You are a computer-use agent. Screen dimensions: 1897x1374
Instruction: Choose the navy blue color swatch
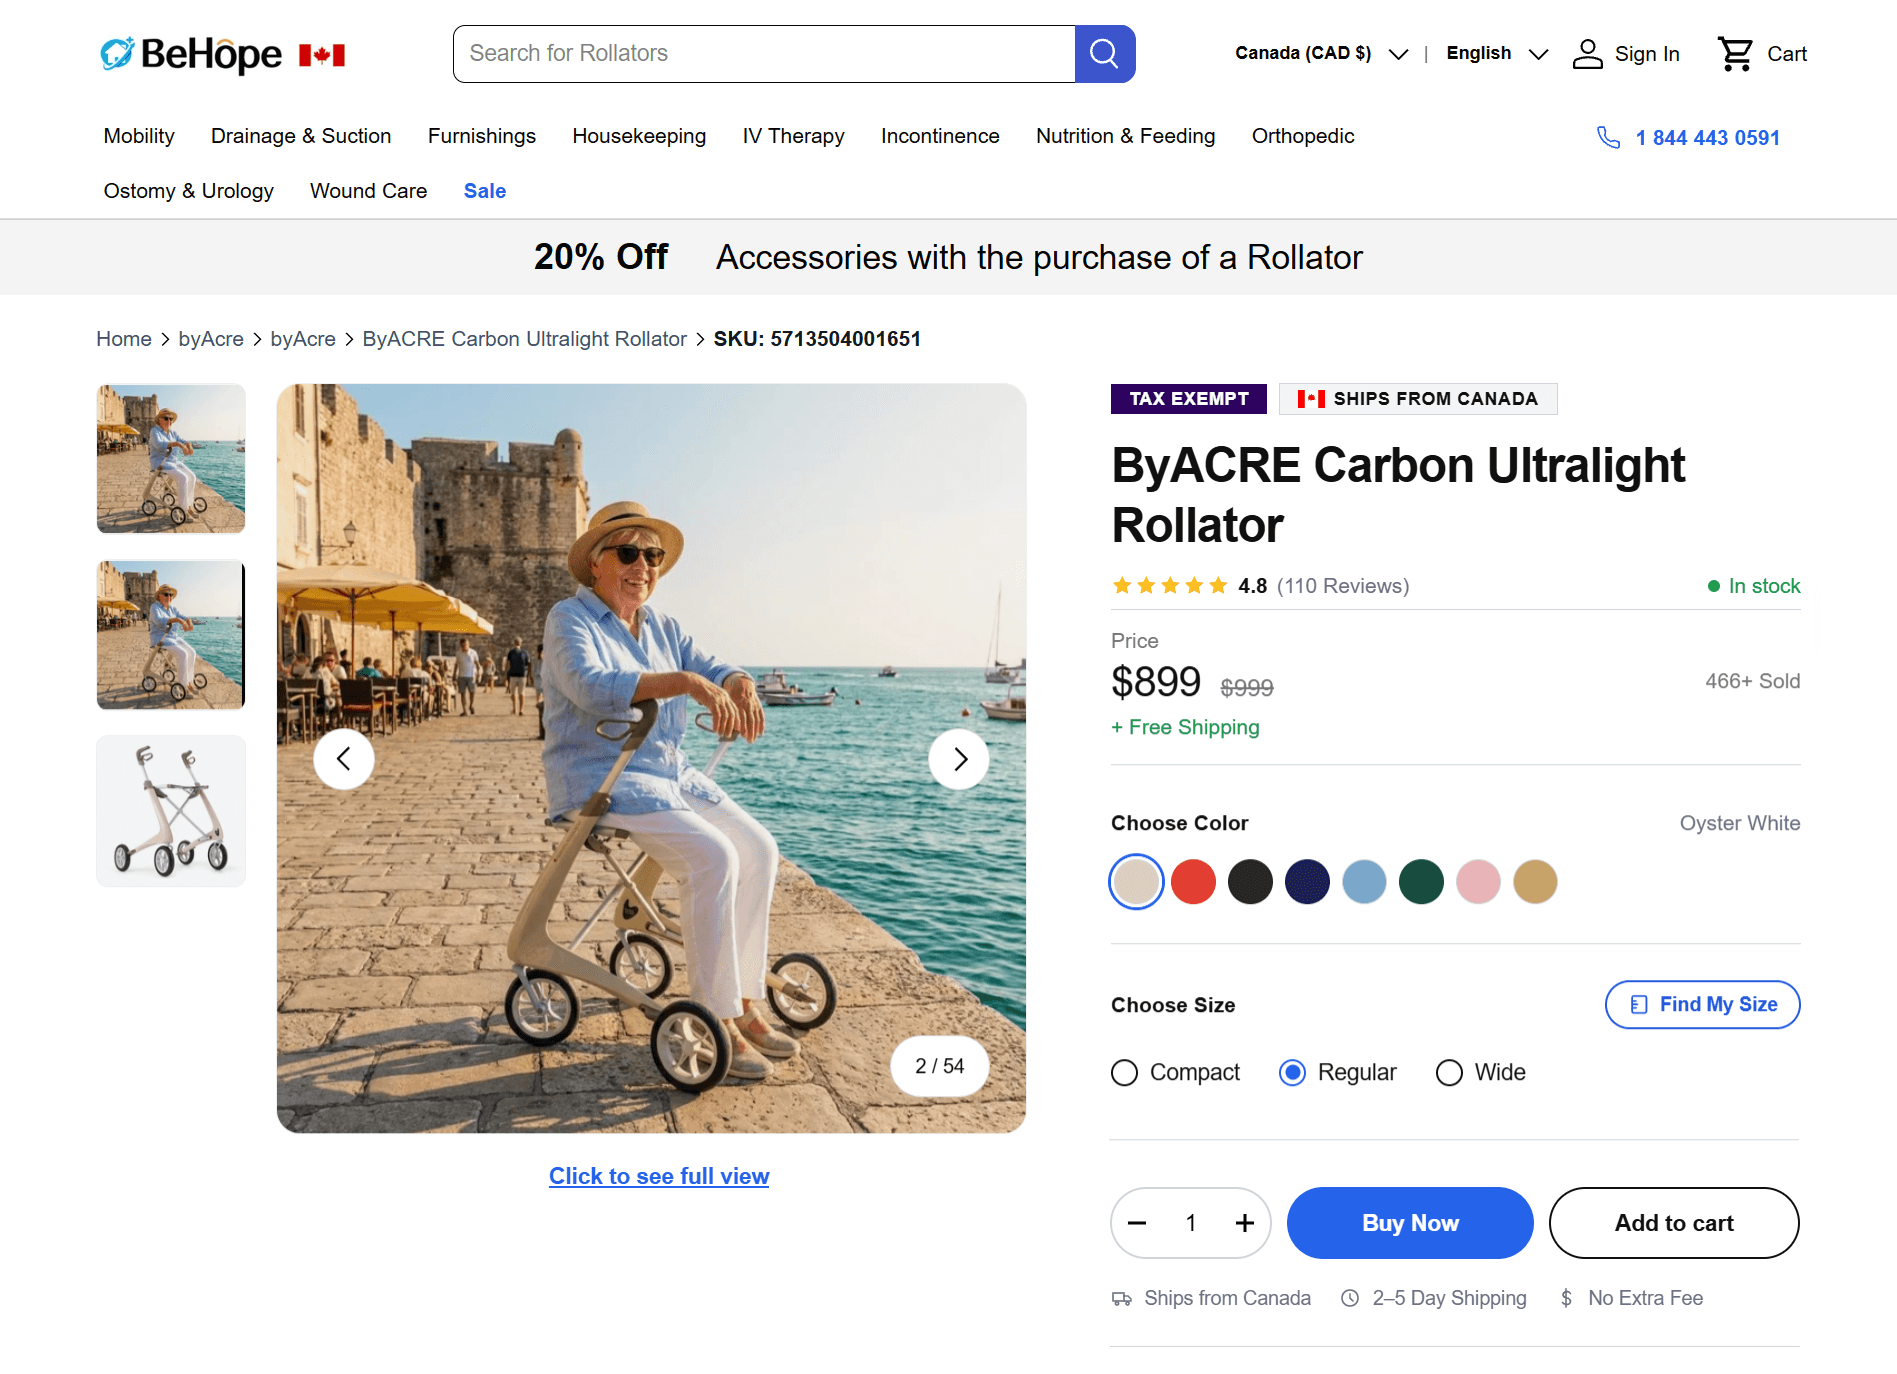[x=1307, y=882]
